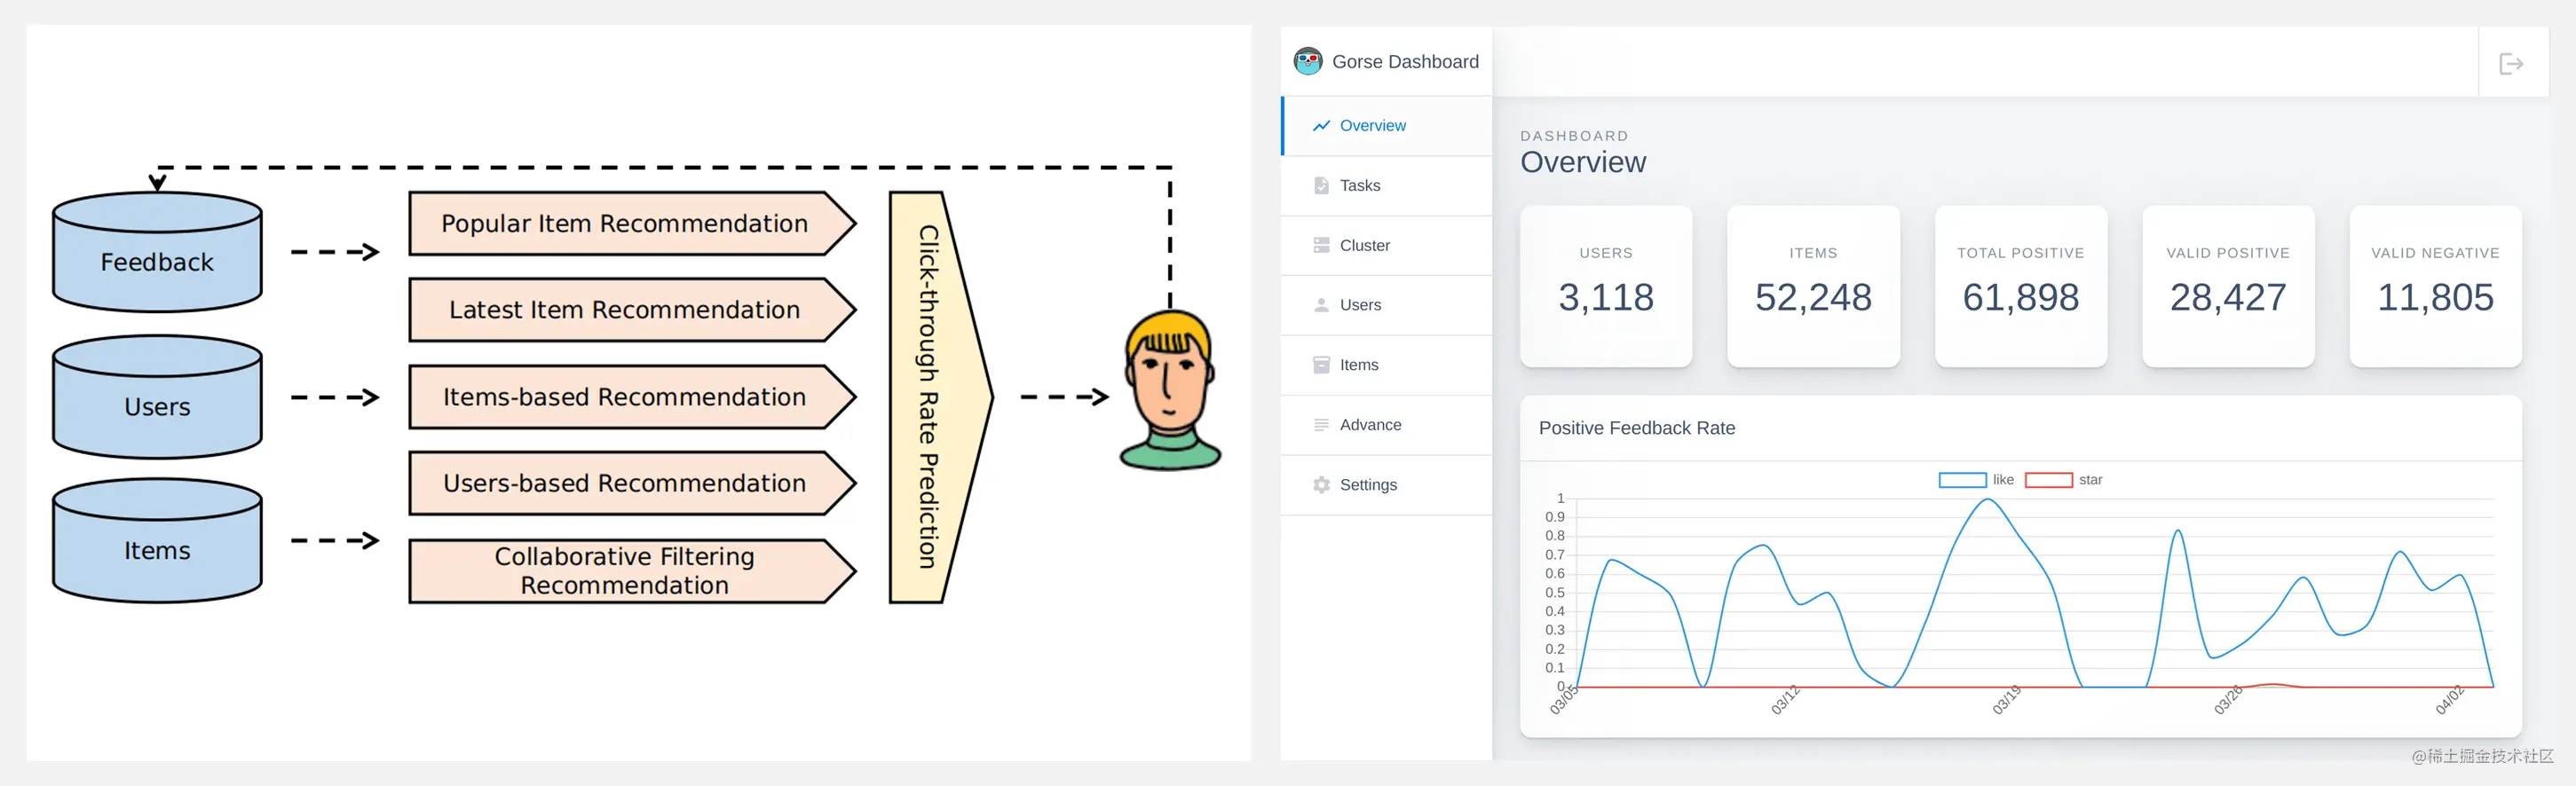
Task: Click the Settings gear icon in sidebar
Action: [x=1321, y=485]
